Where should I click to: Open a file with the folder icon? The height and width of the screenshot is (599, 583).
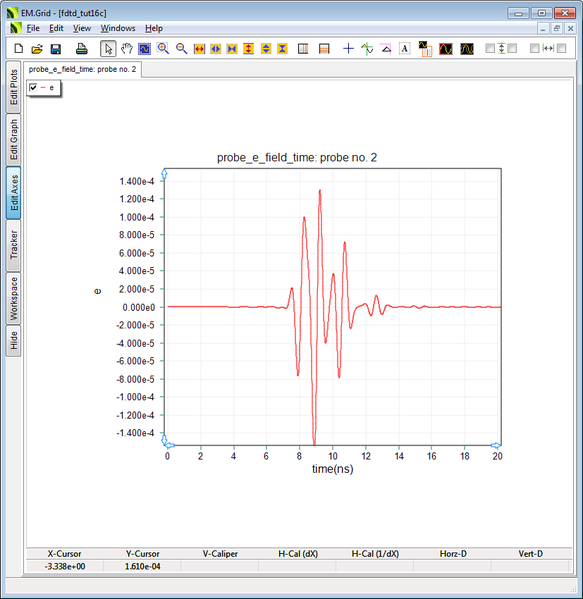[x=37, y=49]
